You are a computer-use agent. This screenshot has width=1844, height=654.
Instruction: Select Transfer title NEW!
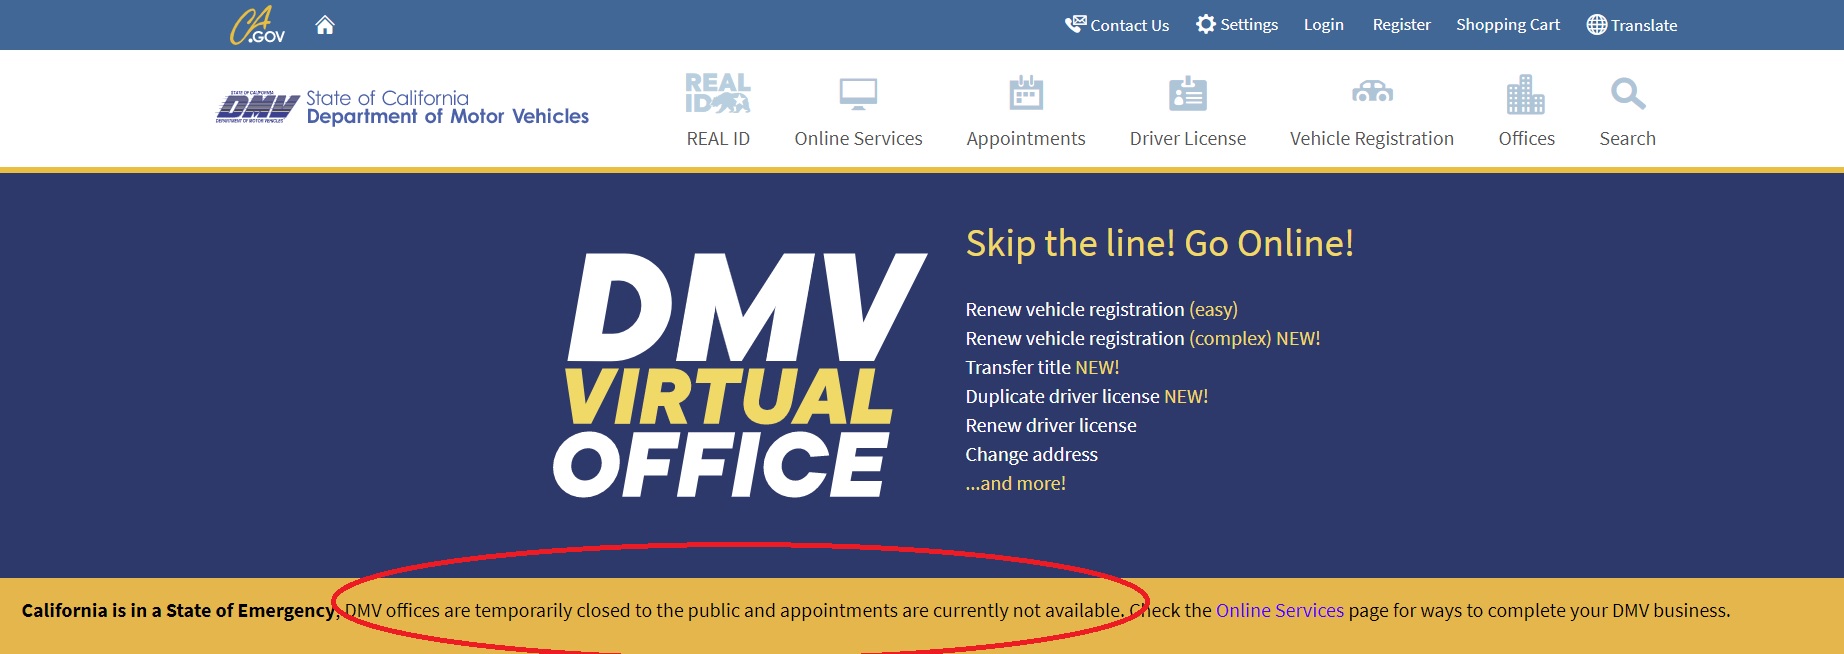click(1042, 368)
